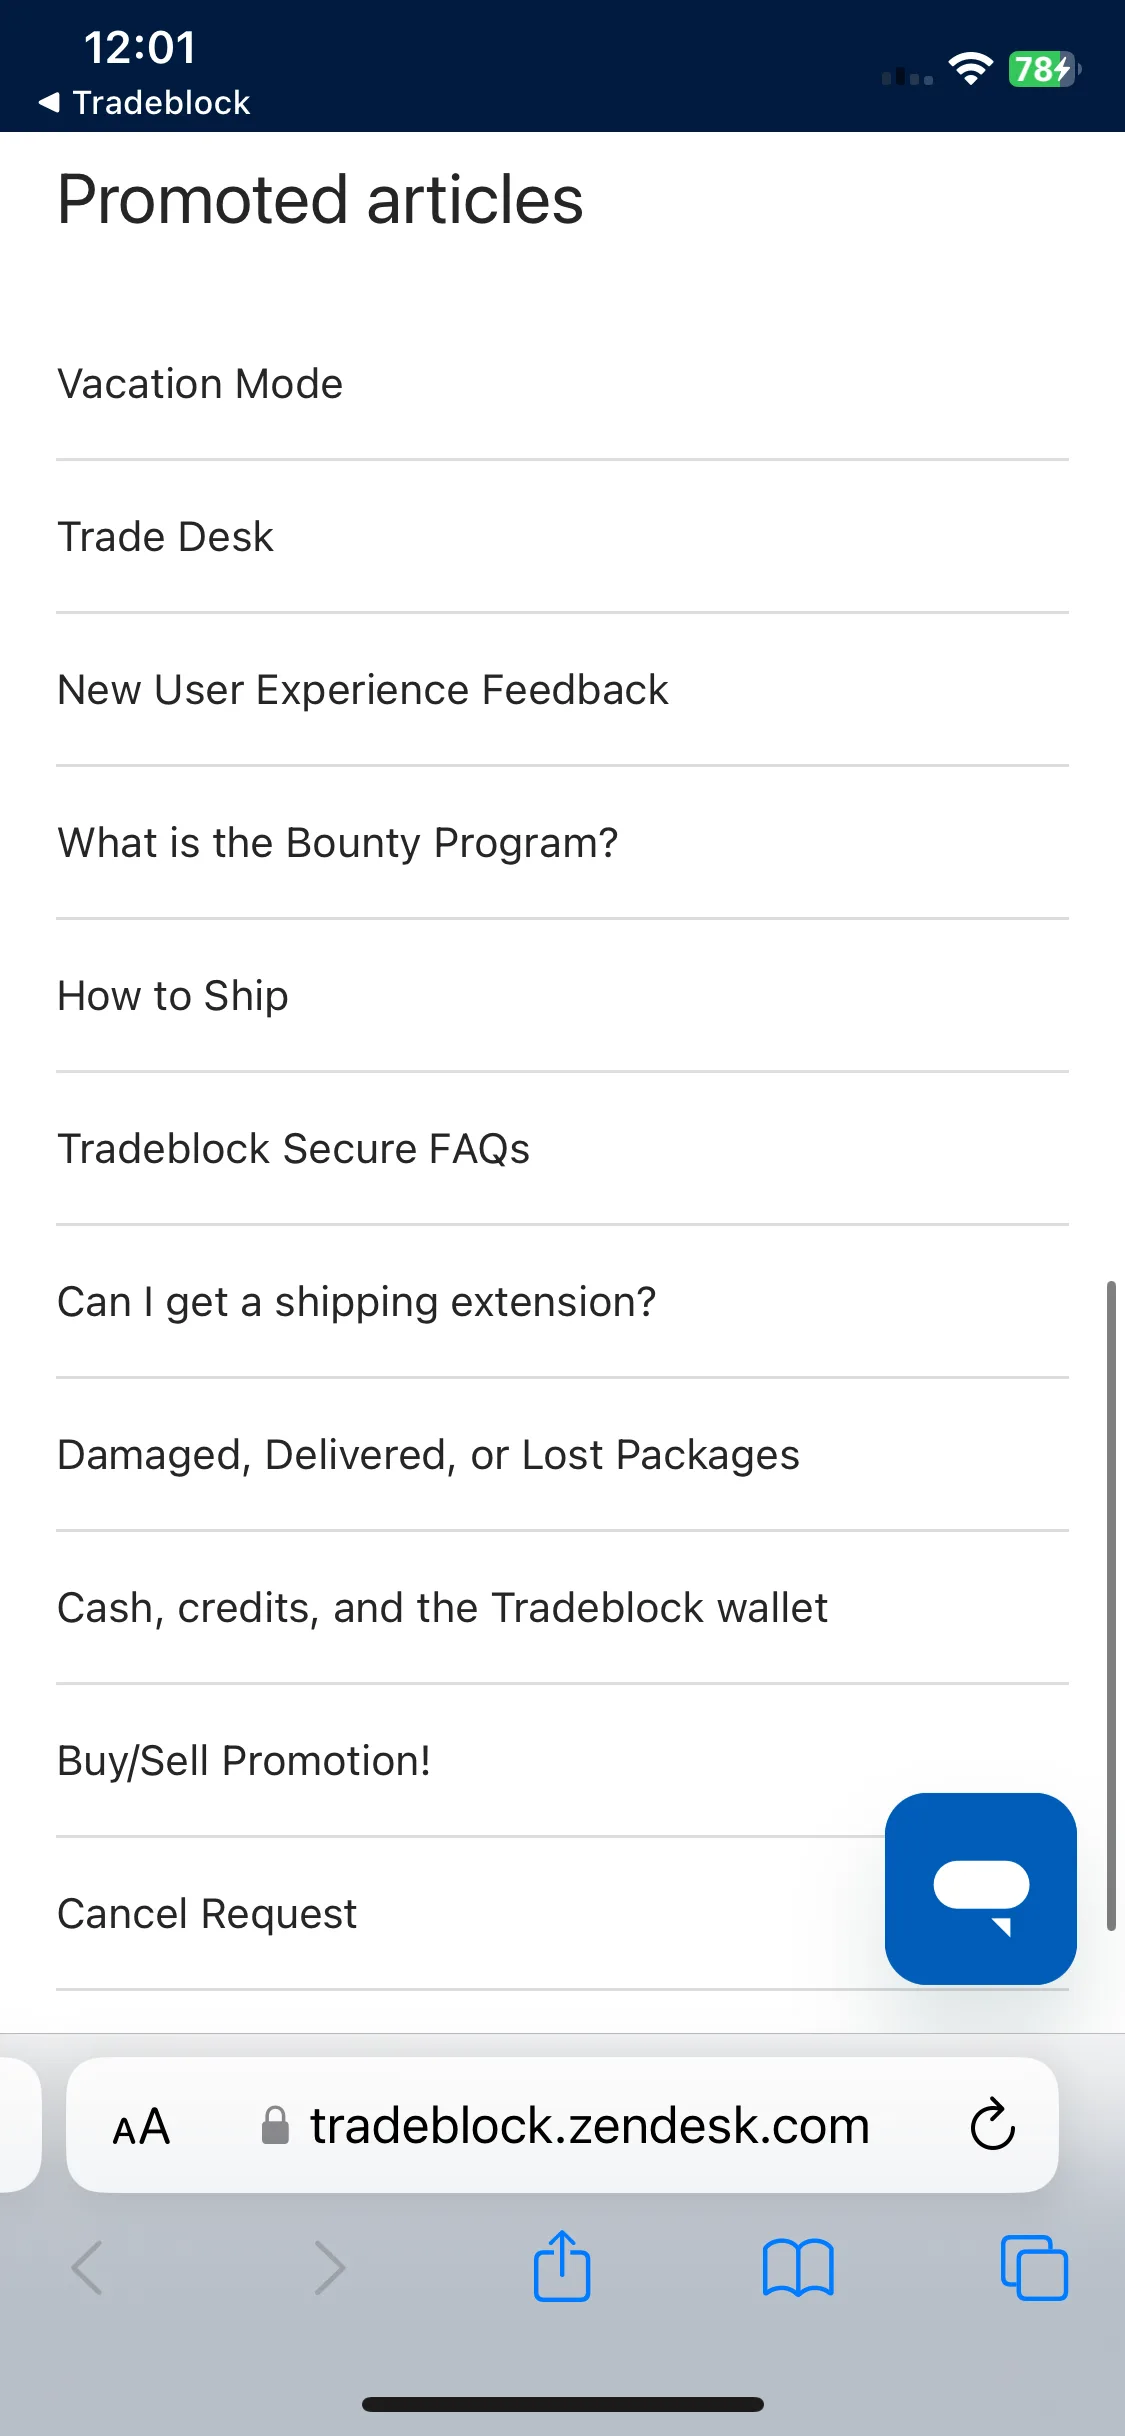
Task: Open the chat support widget
Action: click(x=980, y=1888)
